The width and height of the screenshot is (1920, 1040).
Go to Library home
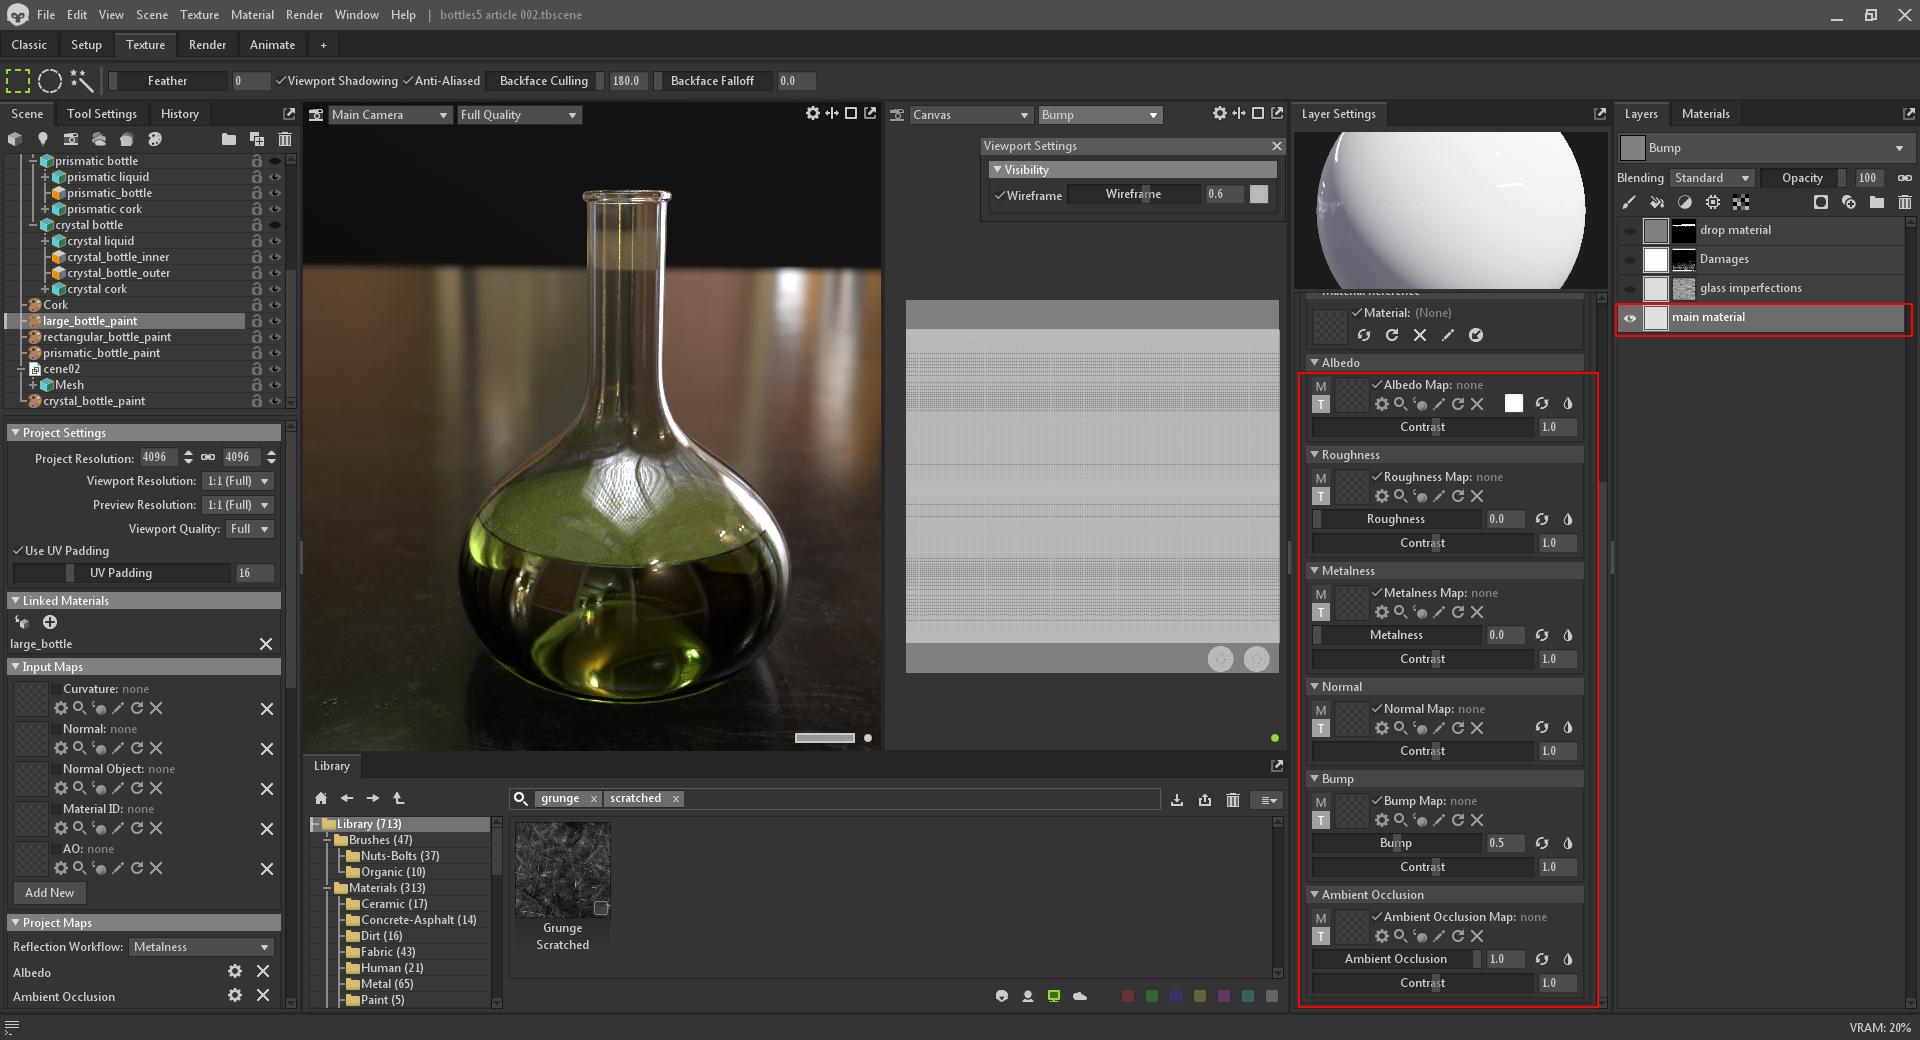(x=321, y=798)
